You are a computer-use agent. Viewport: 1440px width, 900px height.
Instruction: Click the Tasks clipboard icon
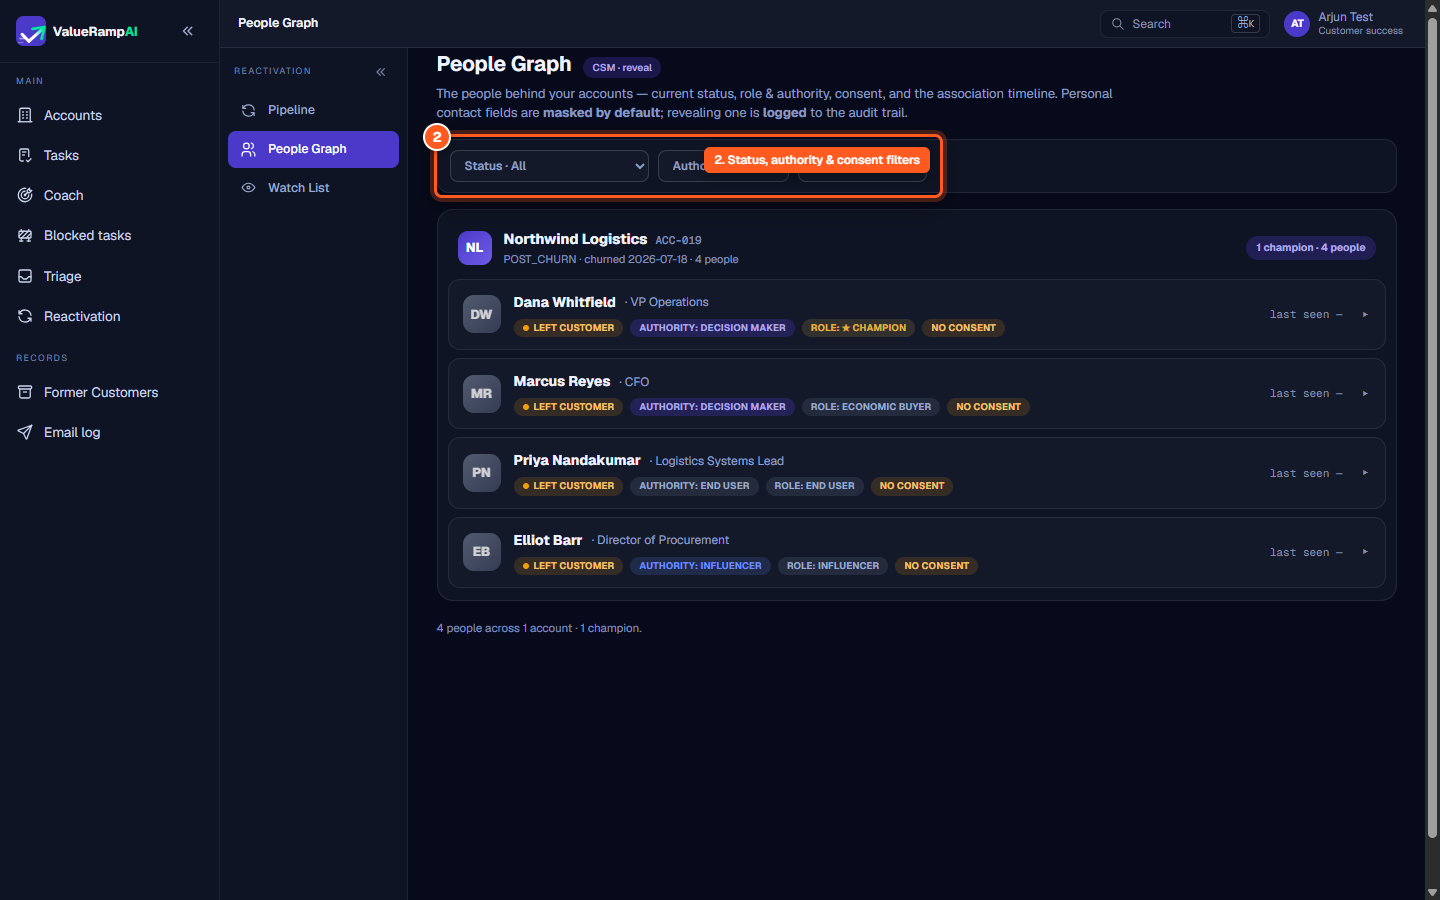[25, 155]
